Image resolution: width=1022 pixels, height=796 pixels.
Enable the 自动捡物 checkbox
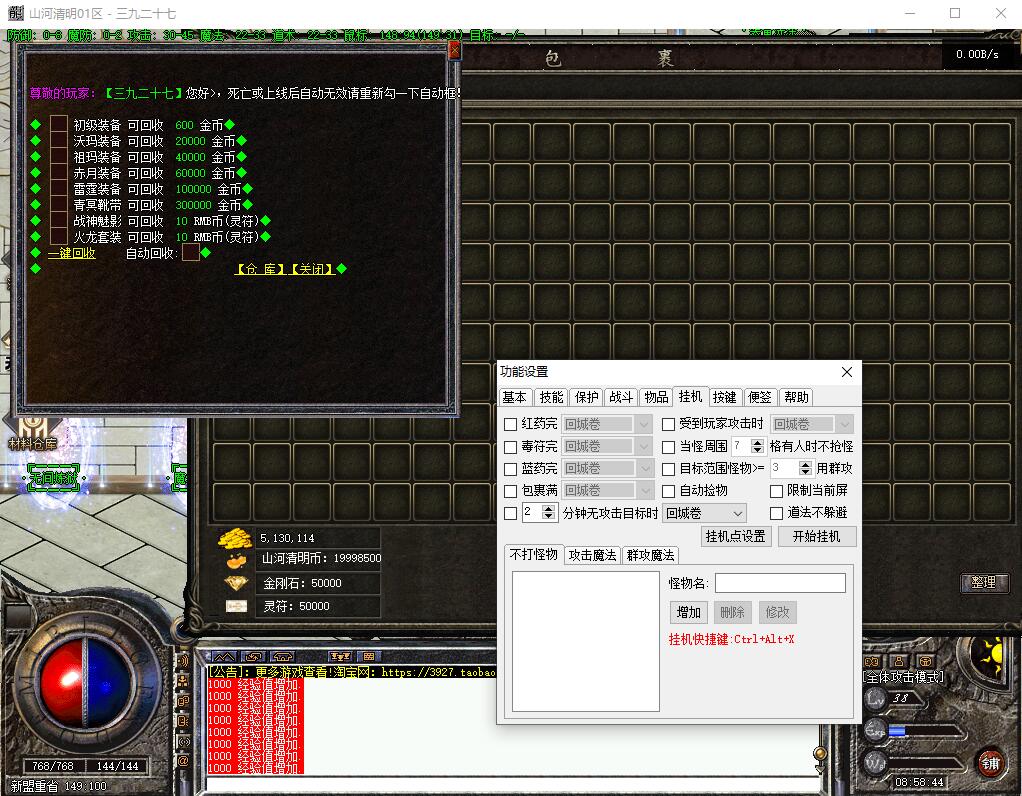669,491
